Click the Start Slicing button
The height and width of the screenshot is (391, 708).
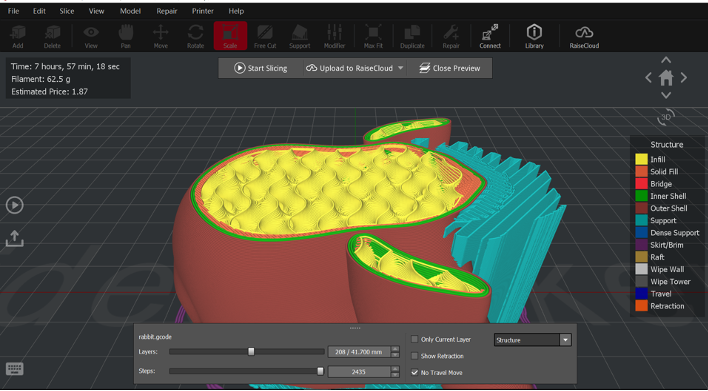coord(261,68)
